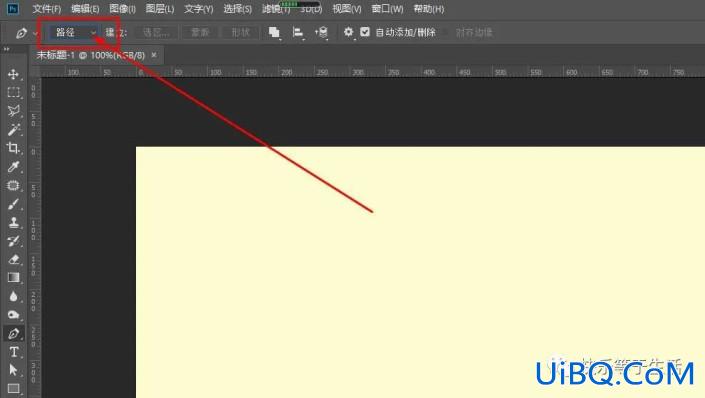The image size is (705, 398).
Task: Select the Pen tool in toolbox
Action: tap(13, 333)
